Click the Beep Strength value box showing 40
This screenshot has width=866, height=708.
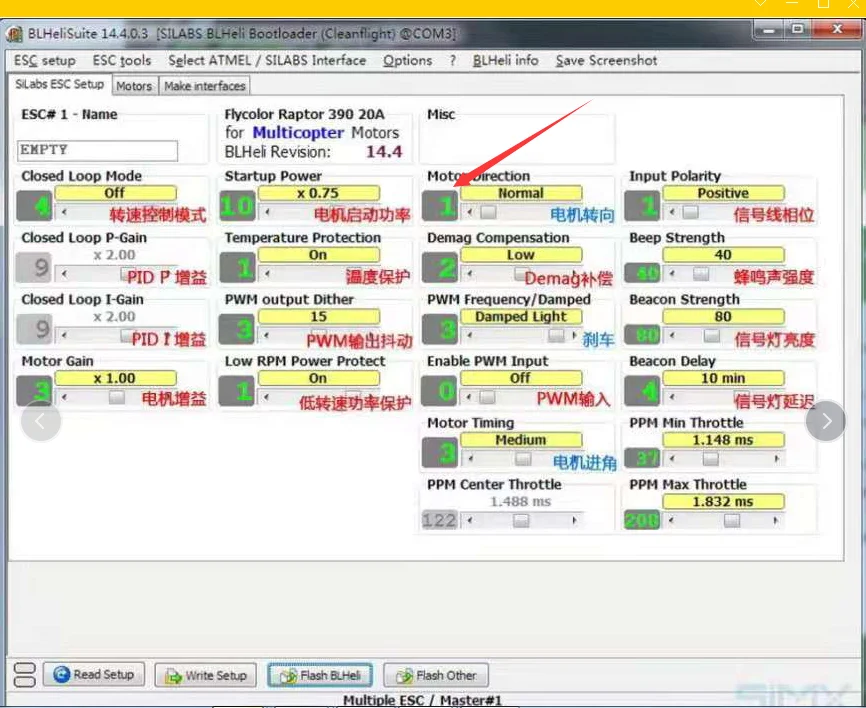(x=642, y=273)
